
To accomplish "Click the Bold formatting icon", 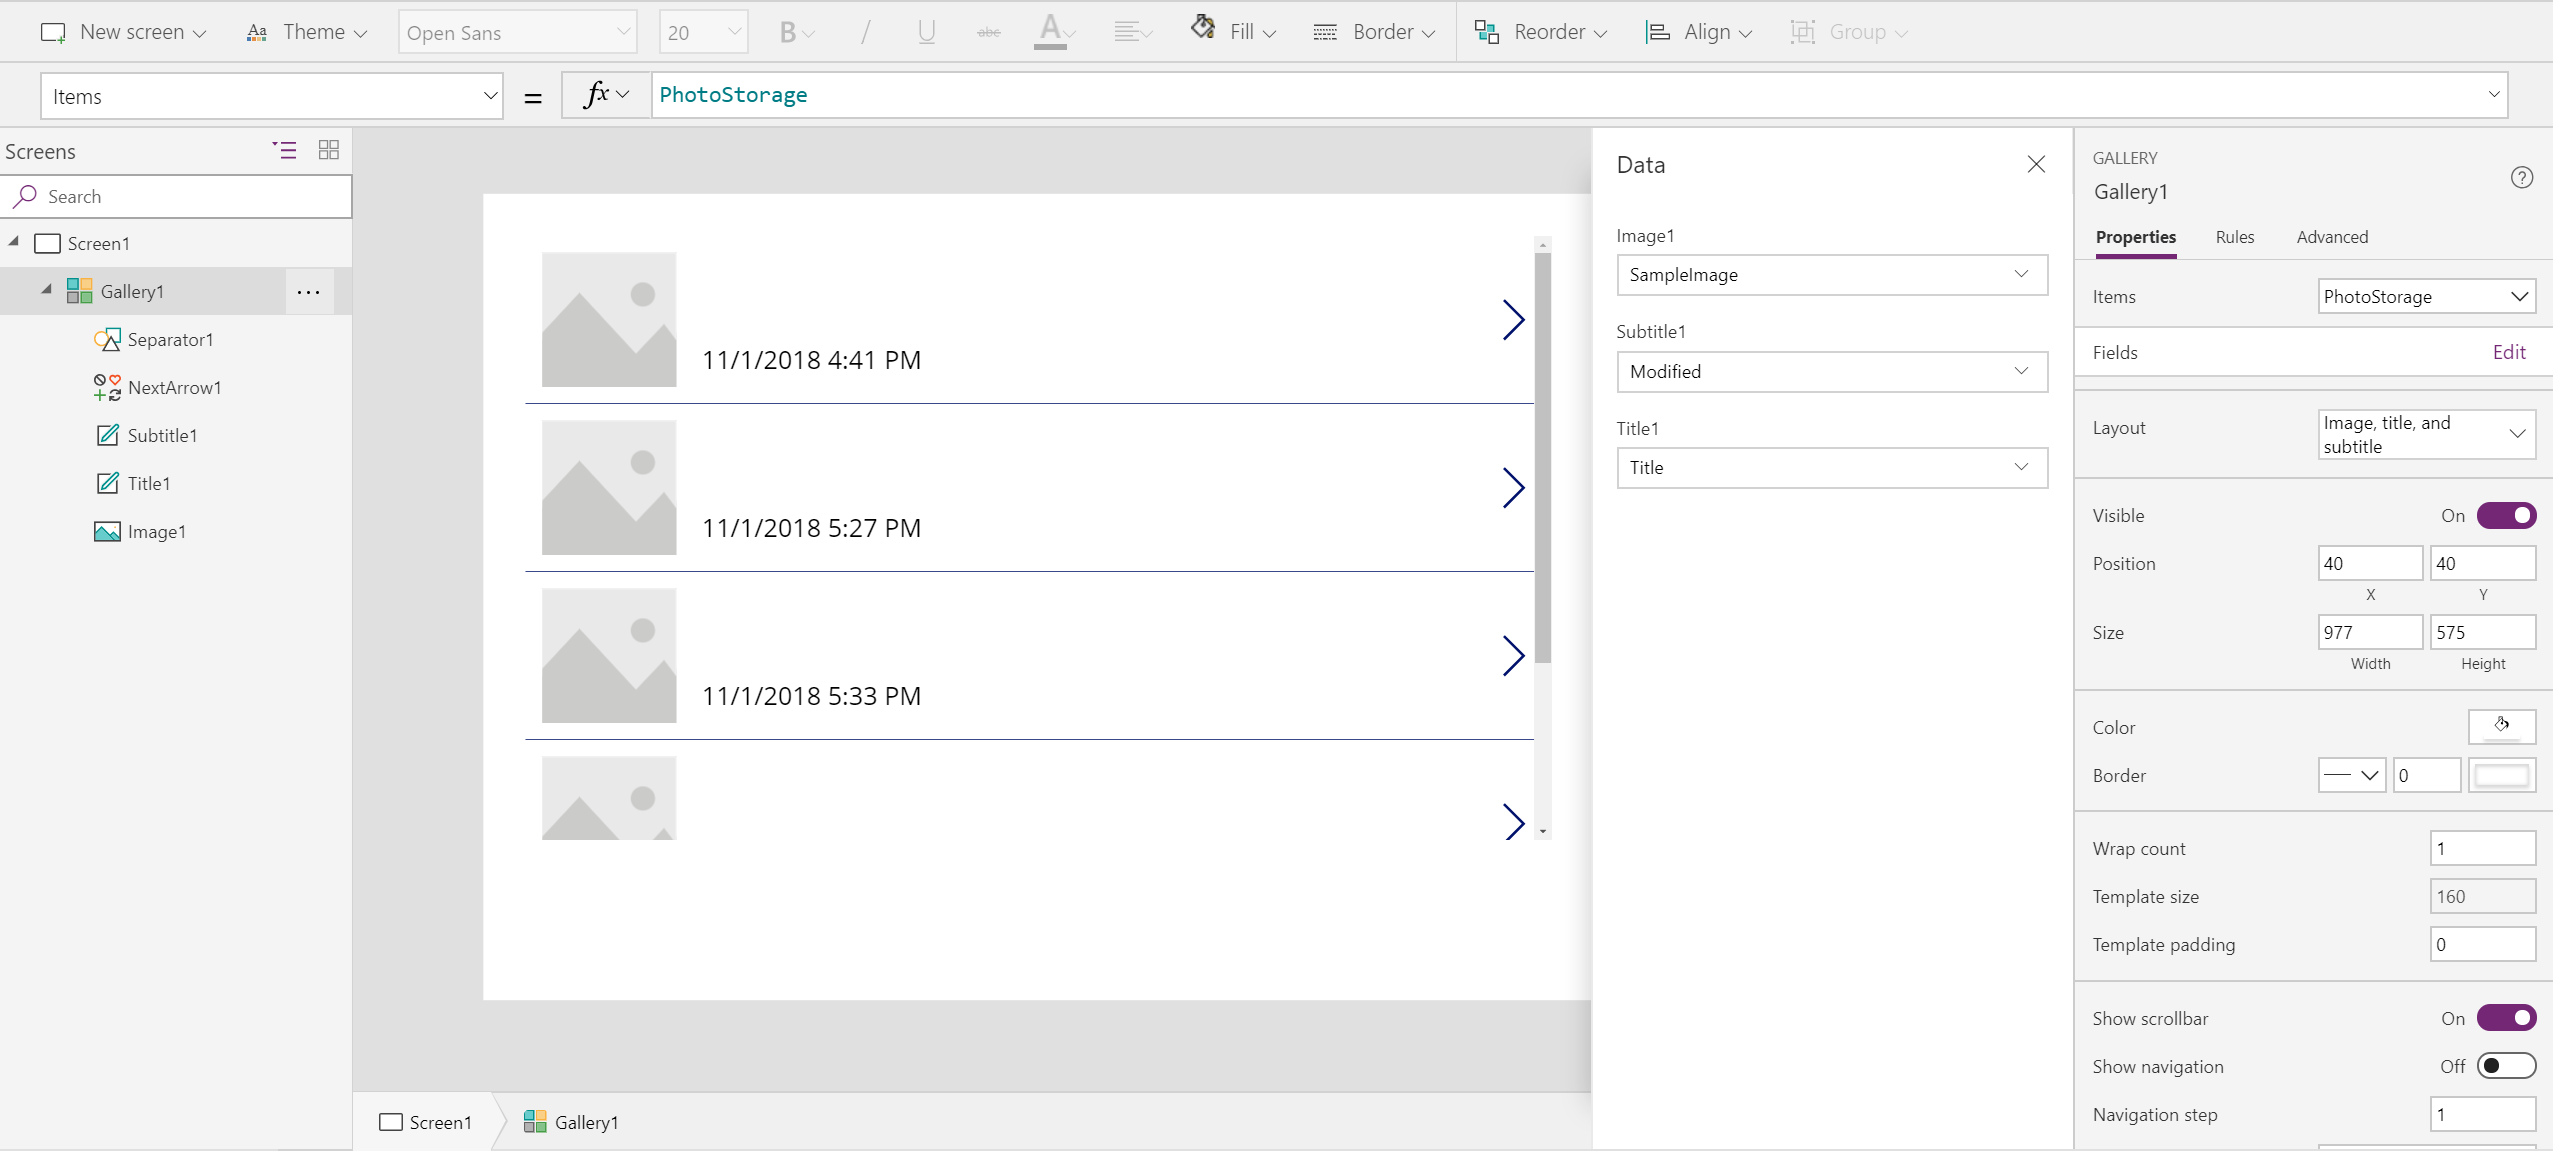I will (x=788, y=33).
